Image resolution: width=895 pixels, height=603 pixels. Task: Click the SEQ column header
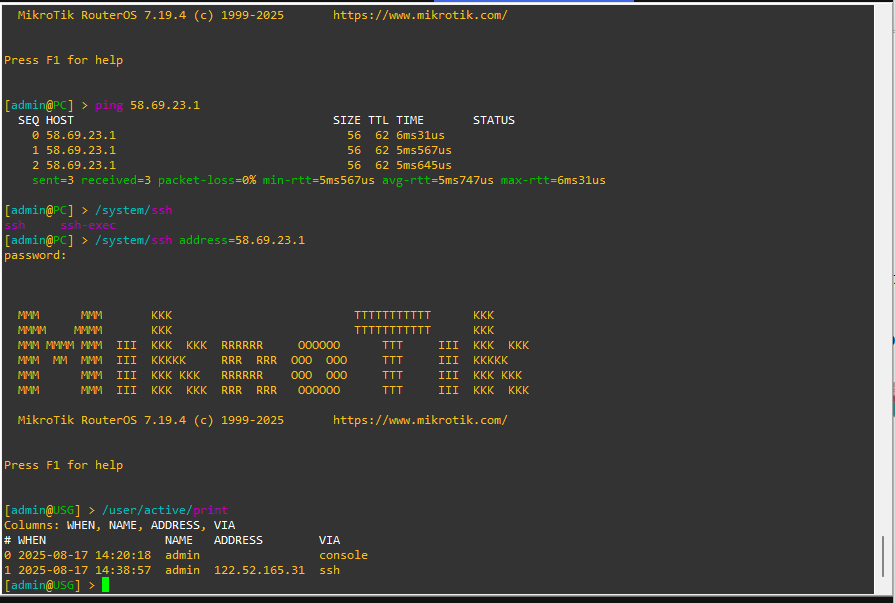(29, 120)
